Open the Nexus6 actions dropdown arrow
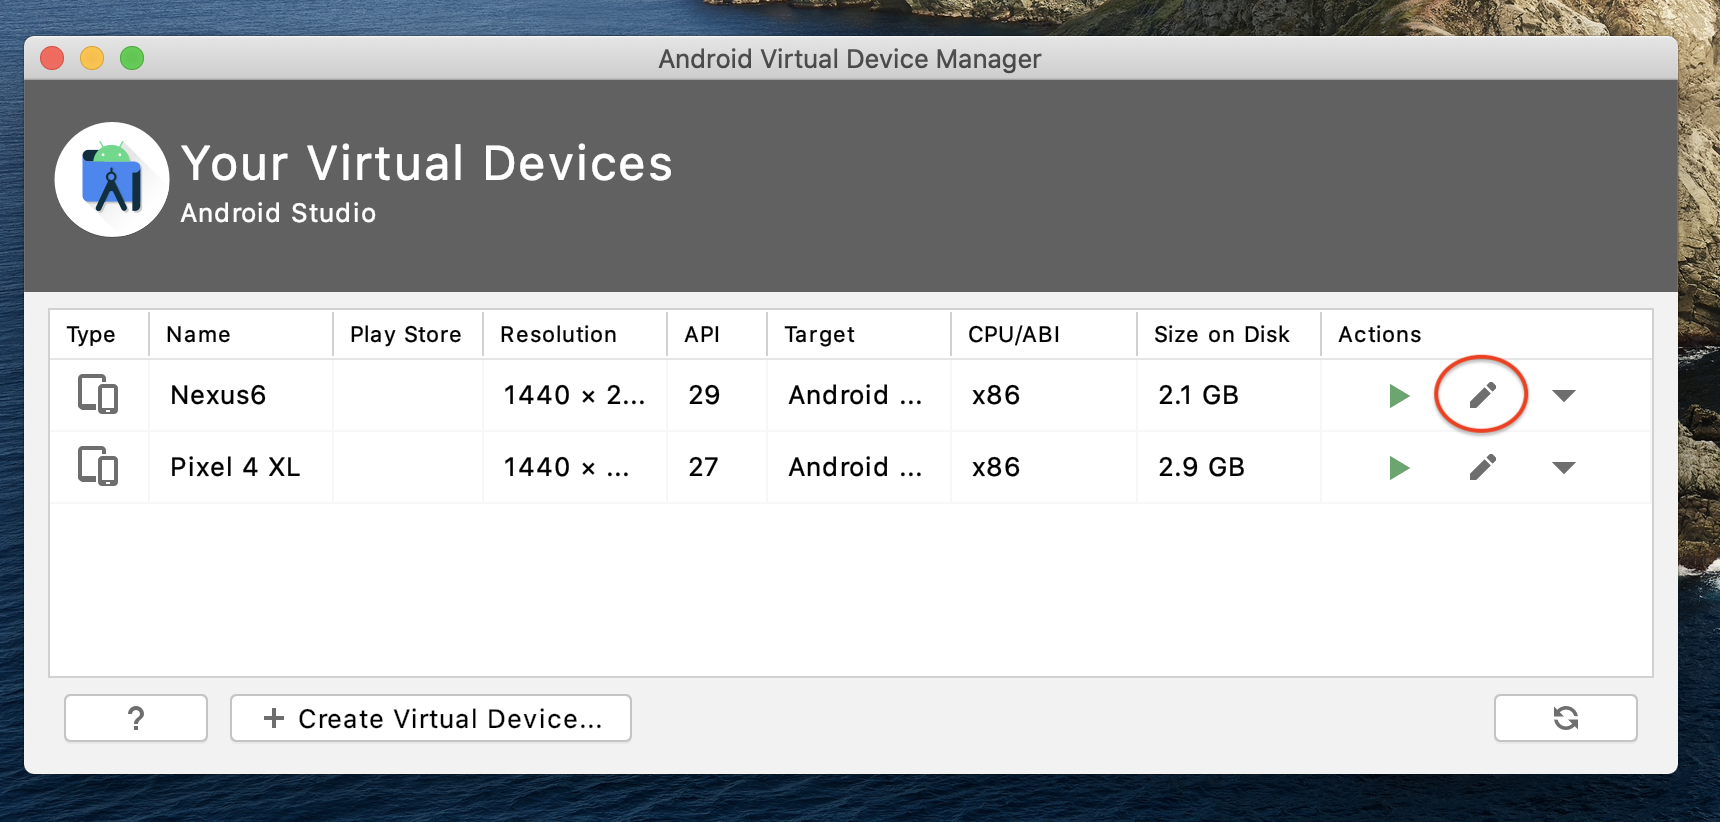 (1564, 396)
